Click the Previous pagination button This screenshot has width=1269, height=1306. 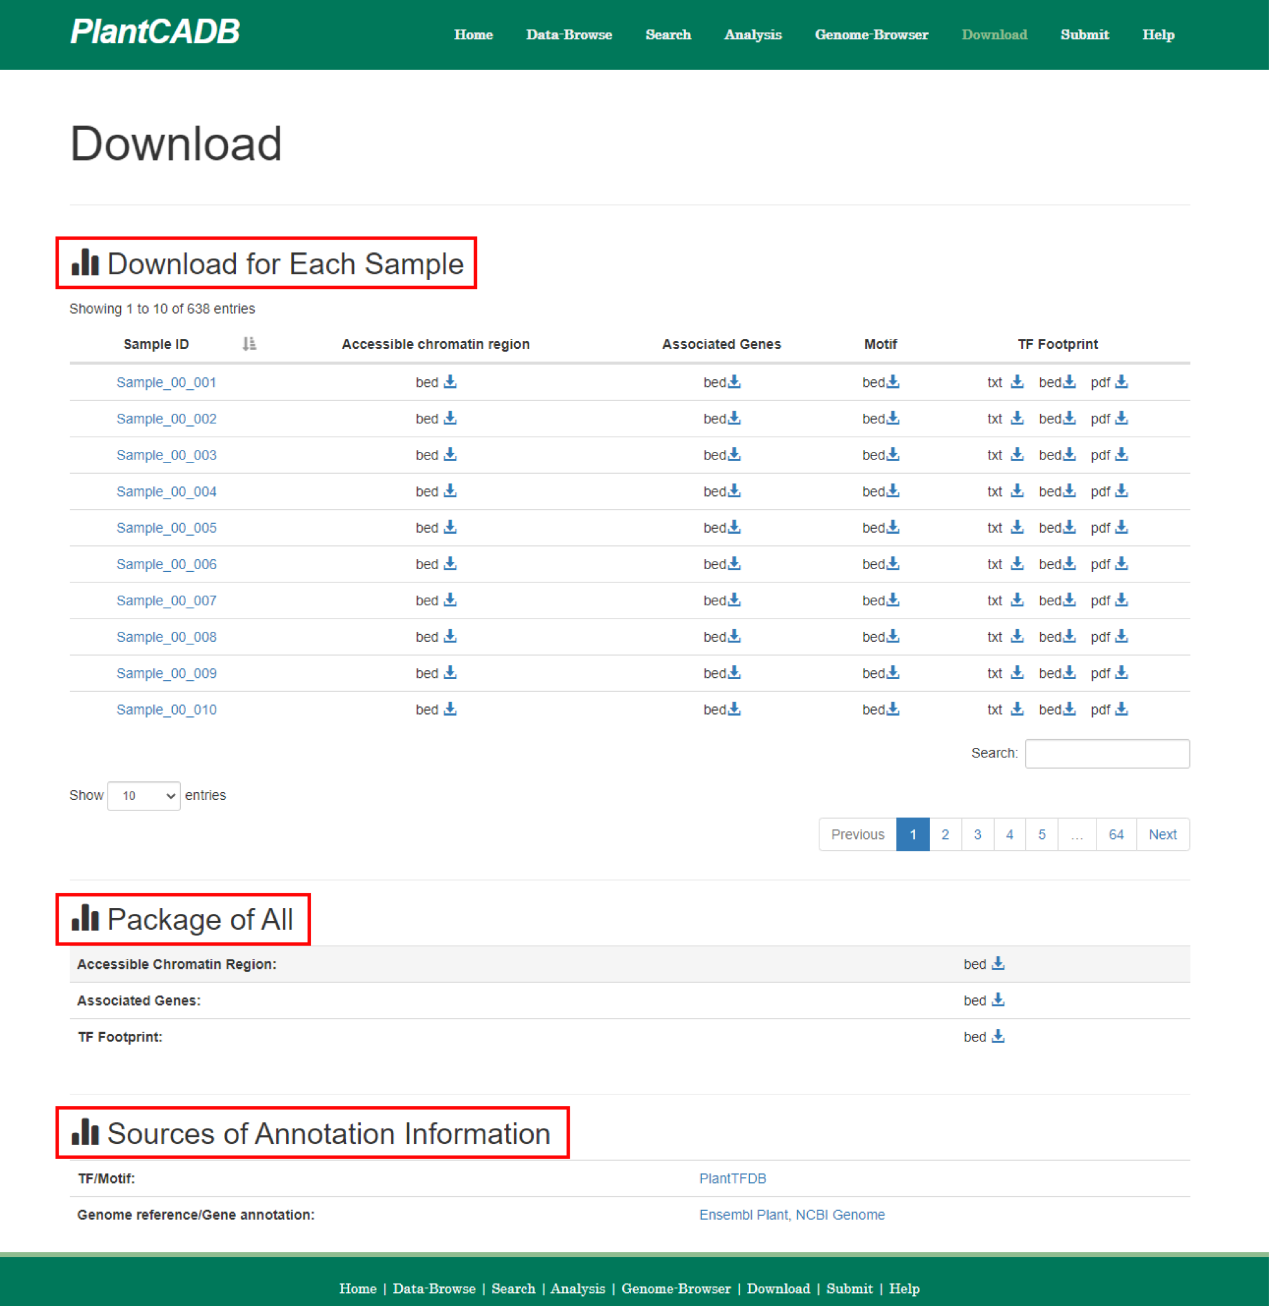858,834
